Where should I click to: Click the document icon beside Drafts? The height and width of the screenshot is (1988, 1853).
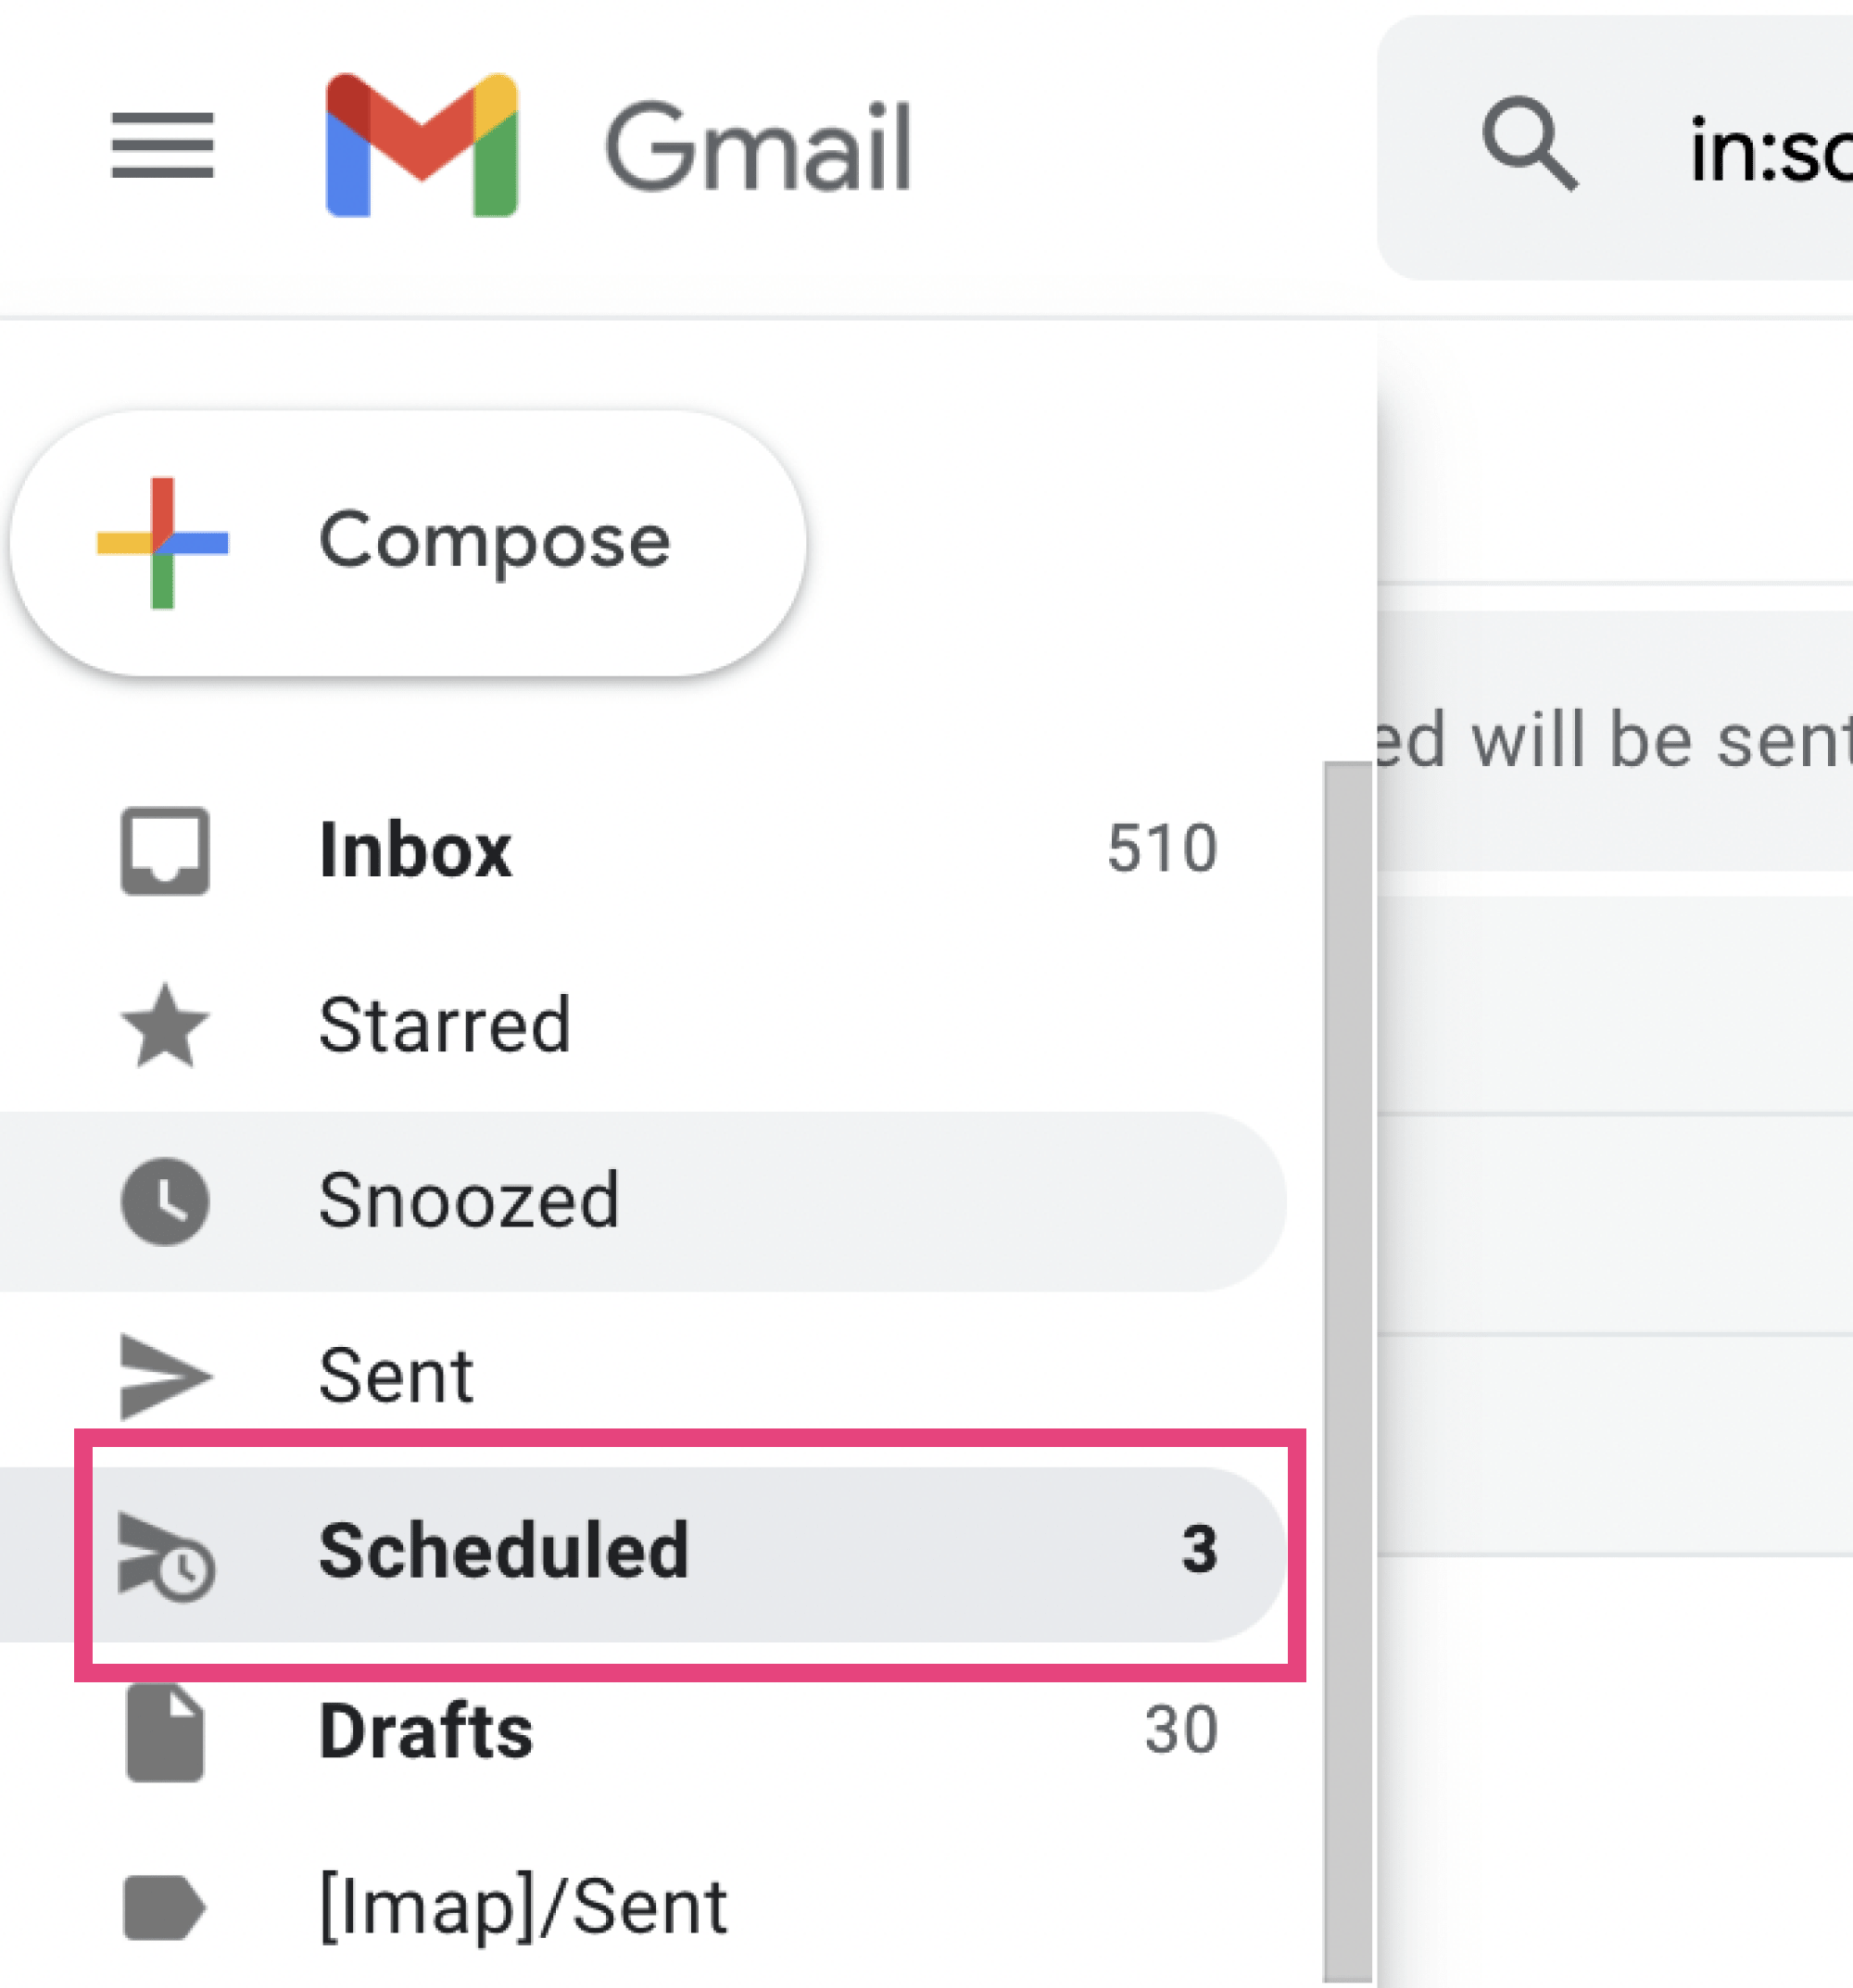click(163, 1732)
